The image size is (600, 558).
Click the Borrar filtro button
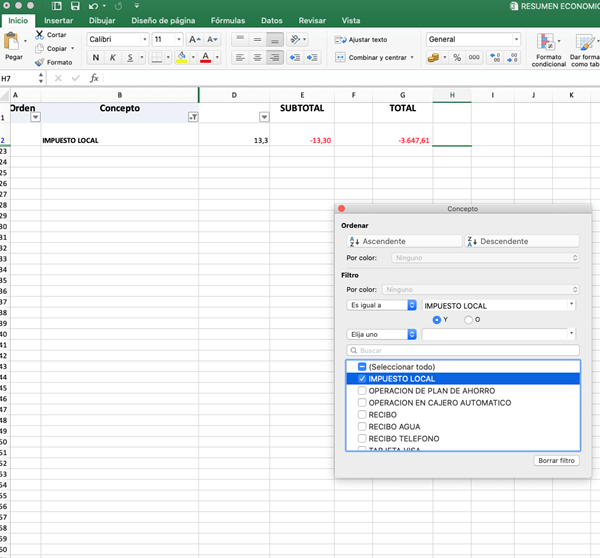[x=556, y=461]
